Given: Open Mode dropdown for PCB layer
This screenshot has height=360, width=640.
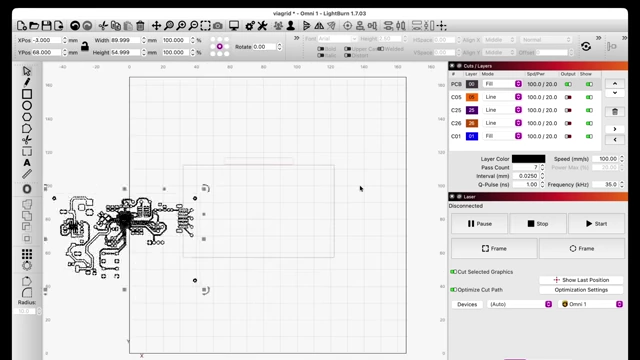Looking at the screenshot, I should (x=502, y=84).
